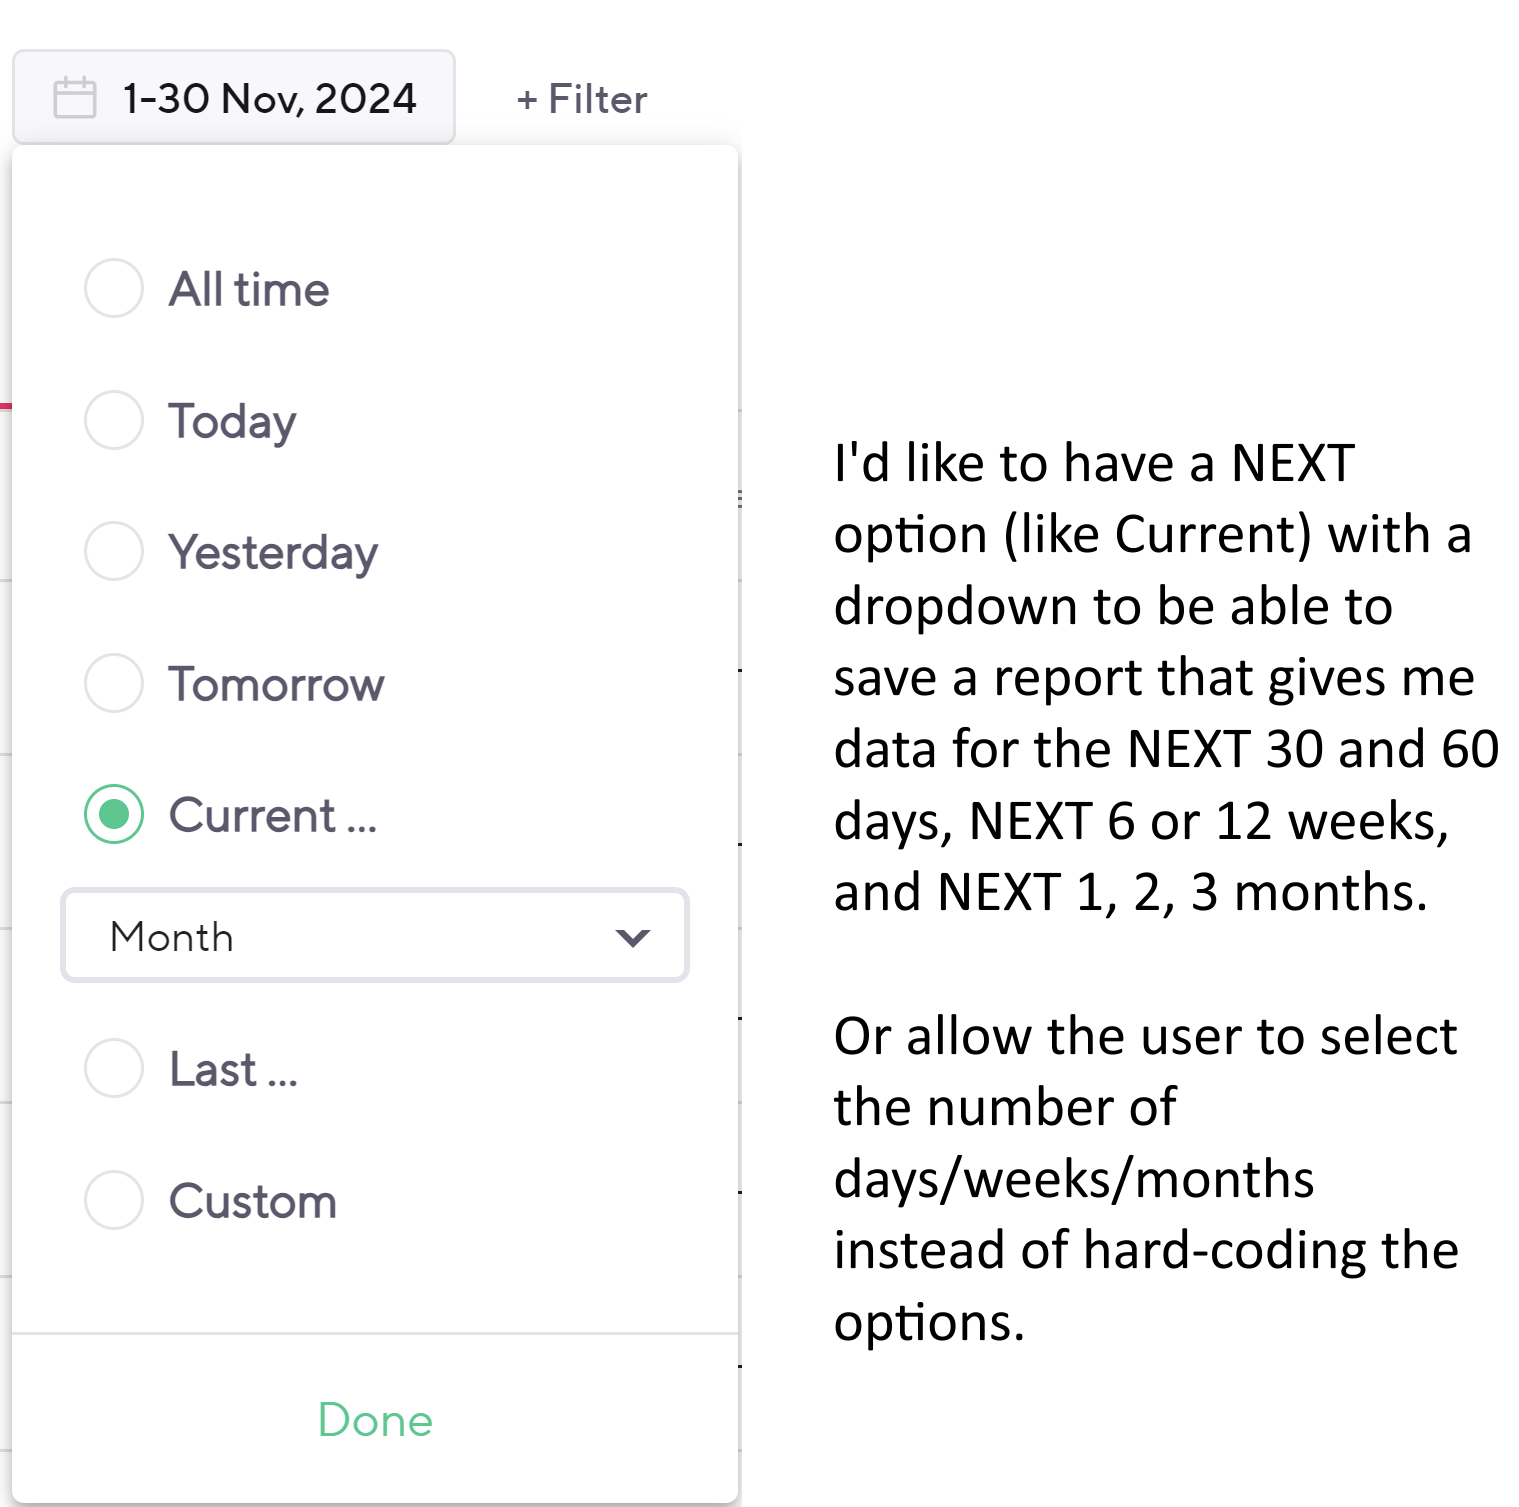Click the "Yesterday" label text
The image size is (1519, 1507).
coord(273,552)
